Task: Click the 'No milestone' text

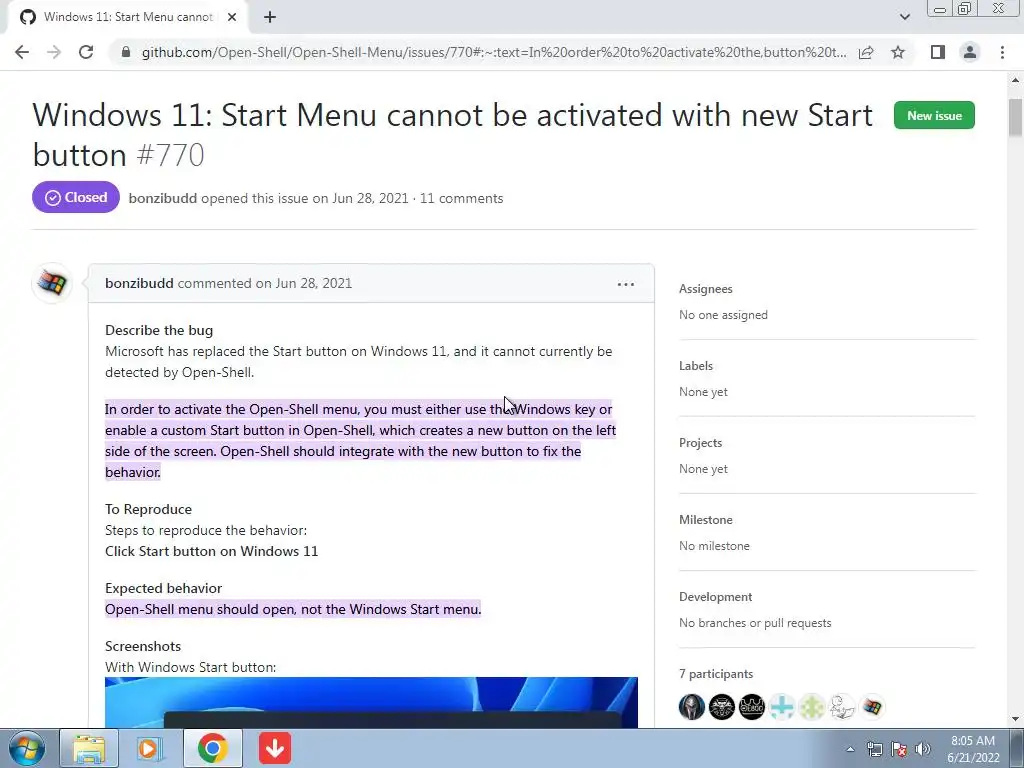Action: click(x=714, y=546)
